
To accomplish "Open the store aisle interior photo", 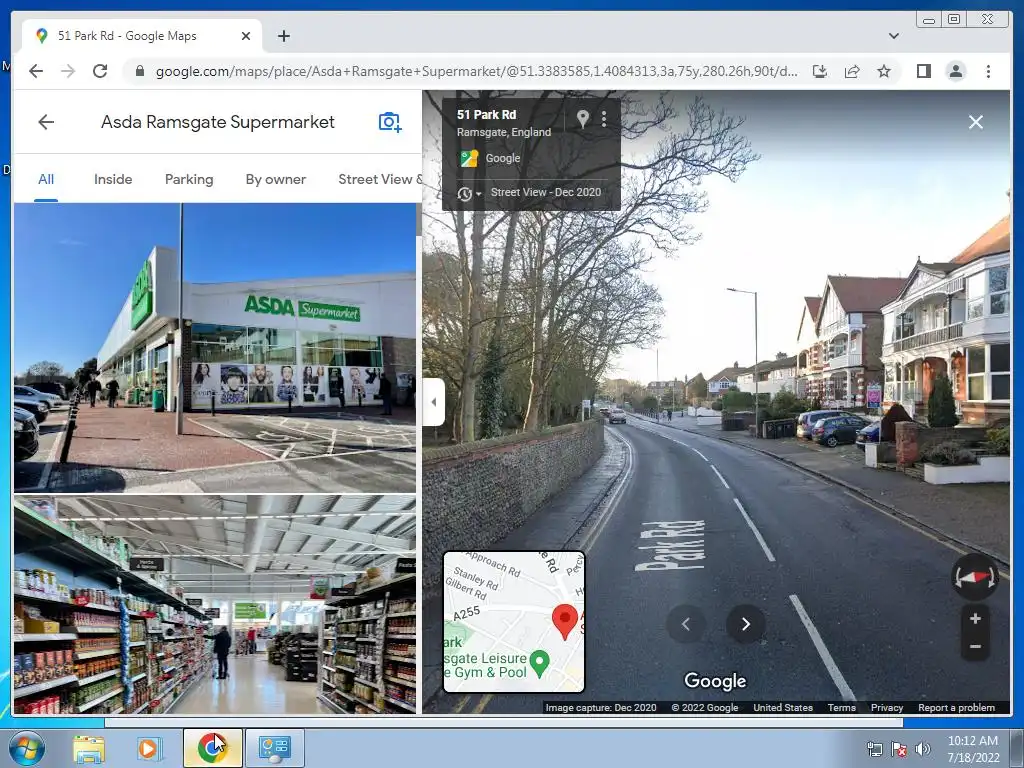I will (215, 604).
